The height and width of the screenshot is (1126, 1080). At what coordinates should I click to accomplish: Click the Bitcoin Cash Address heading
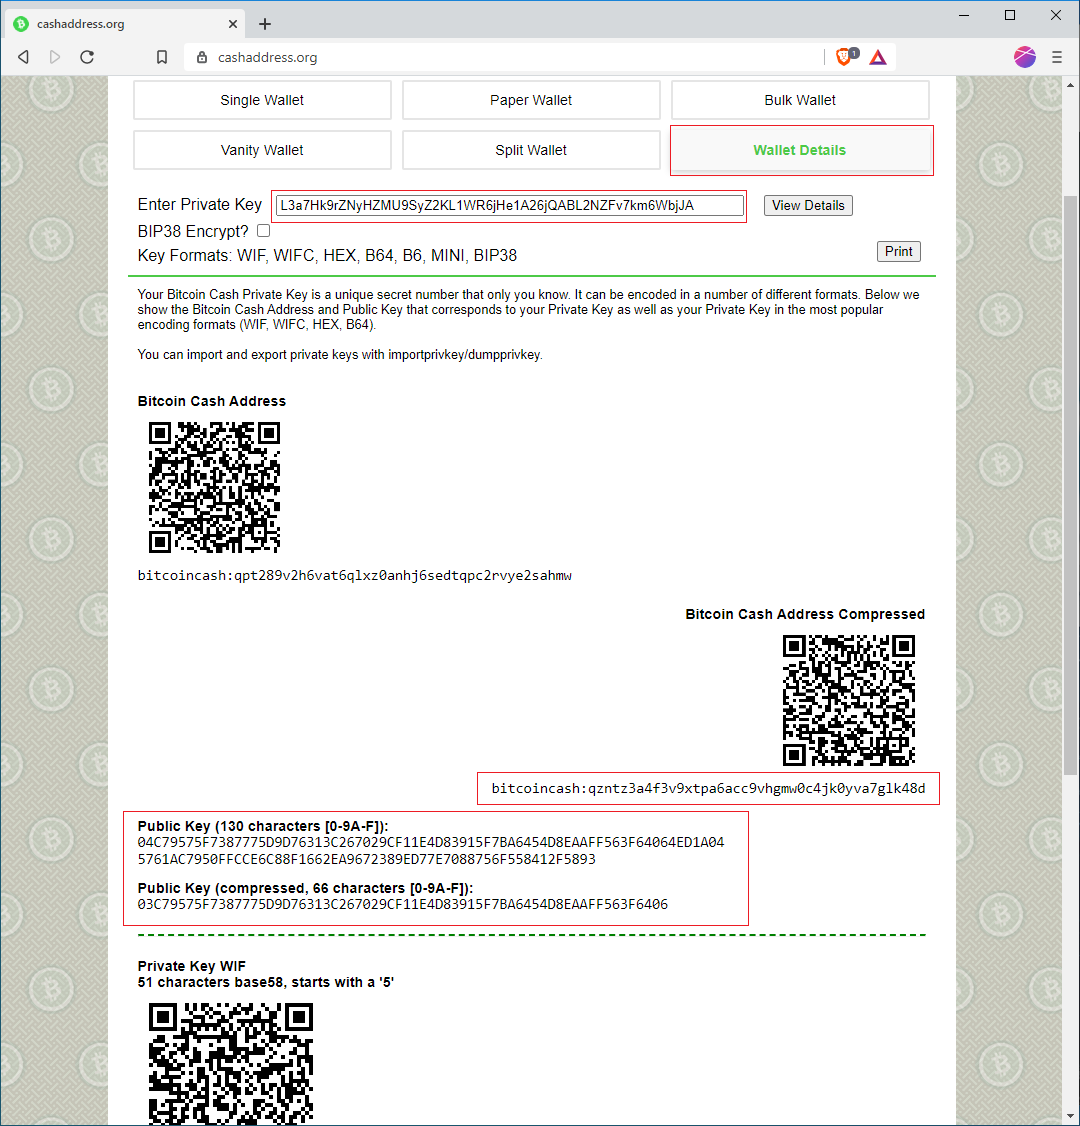[x=212, y=401]
